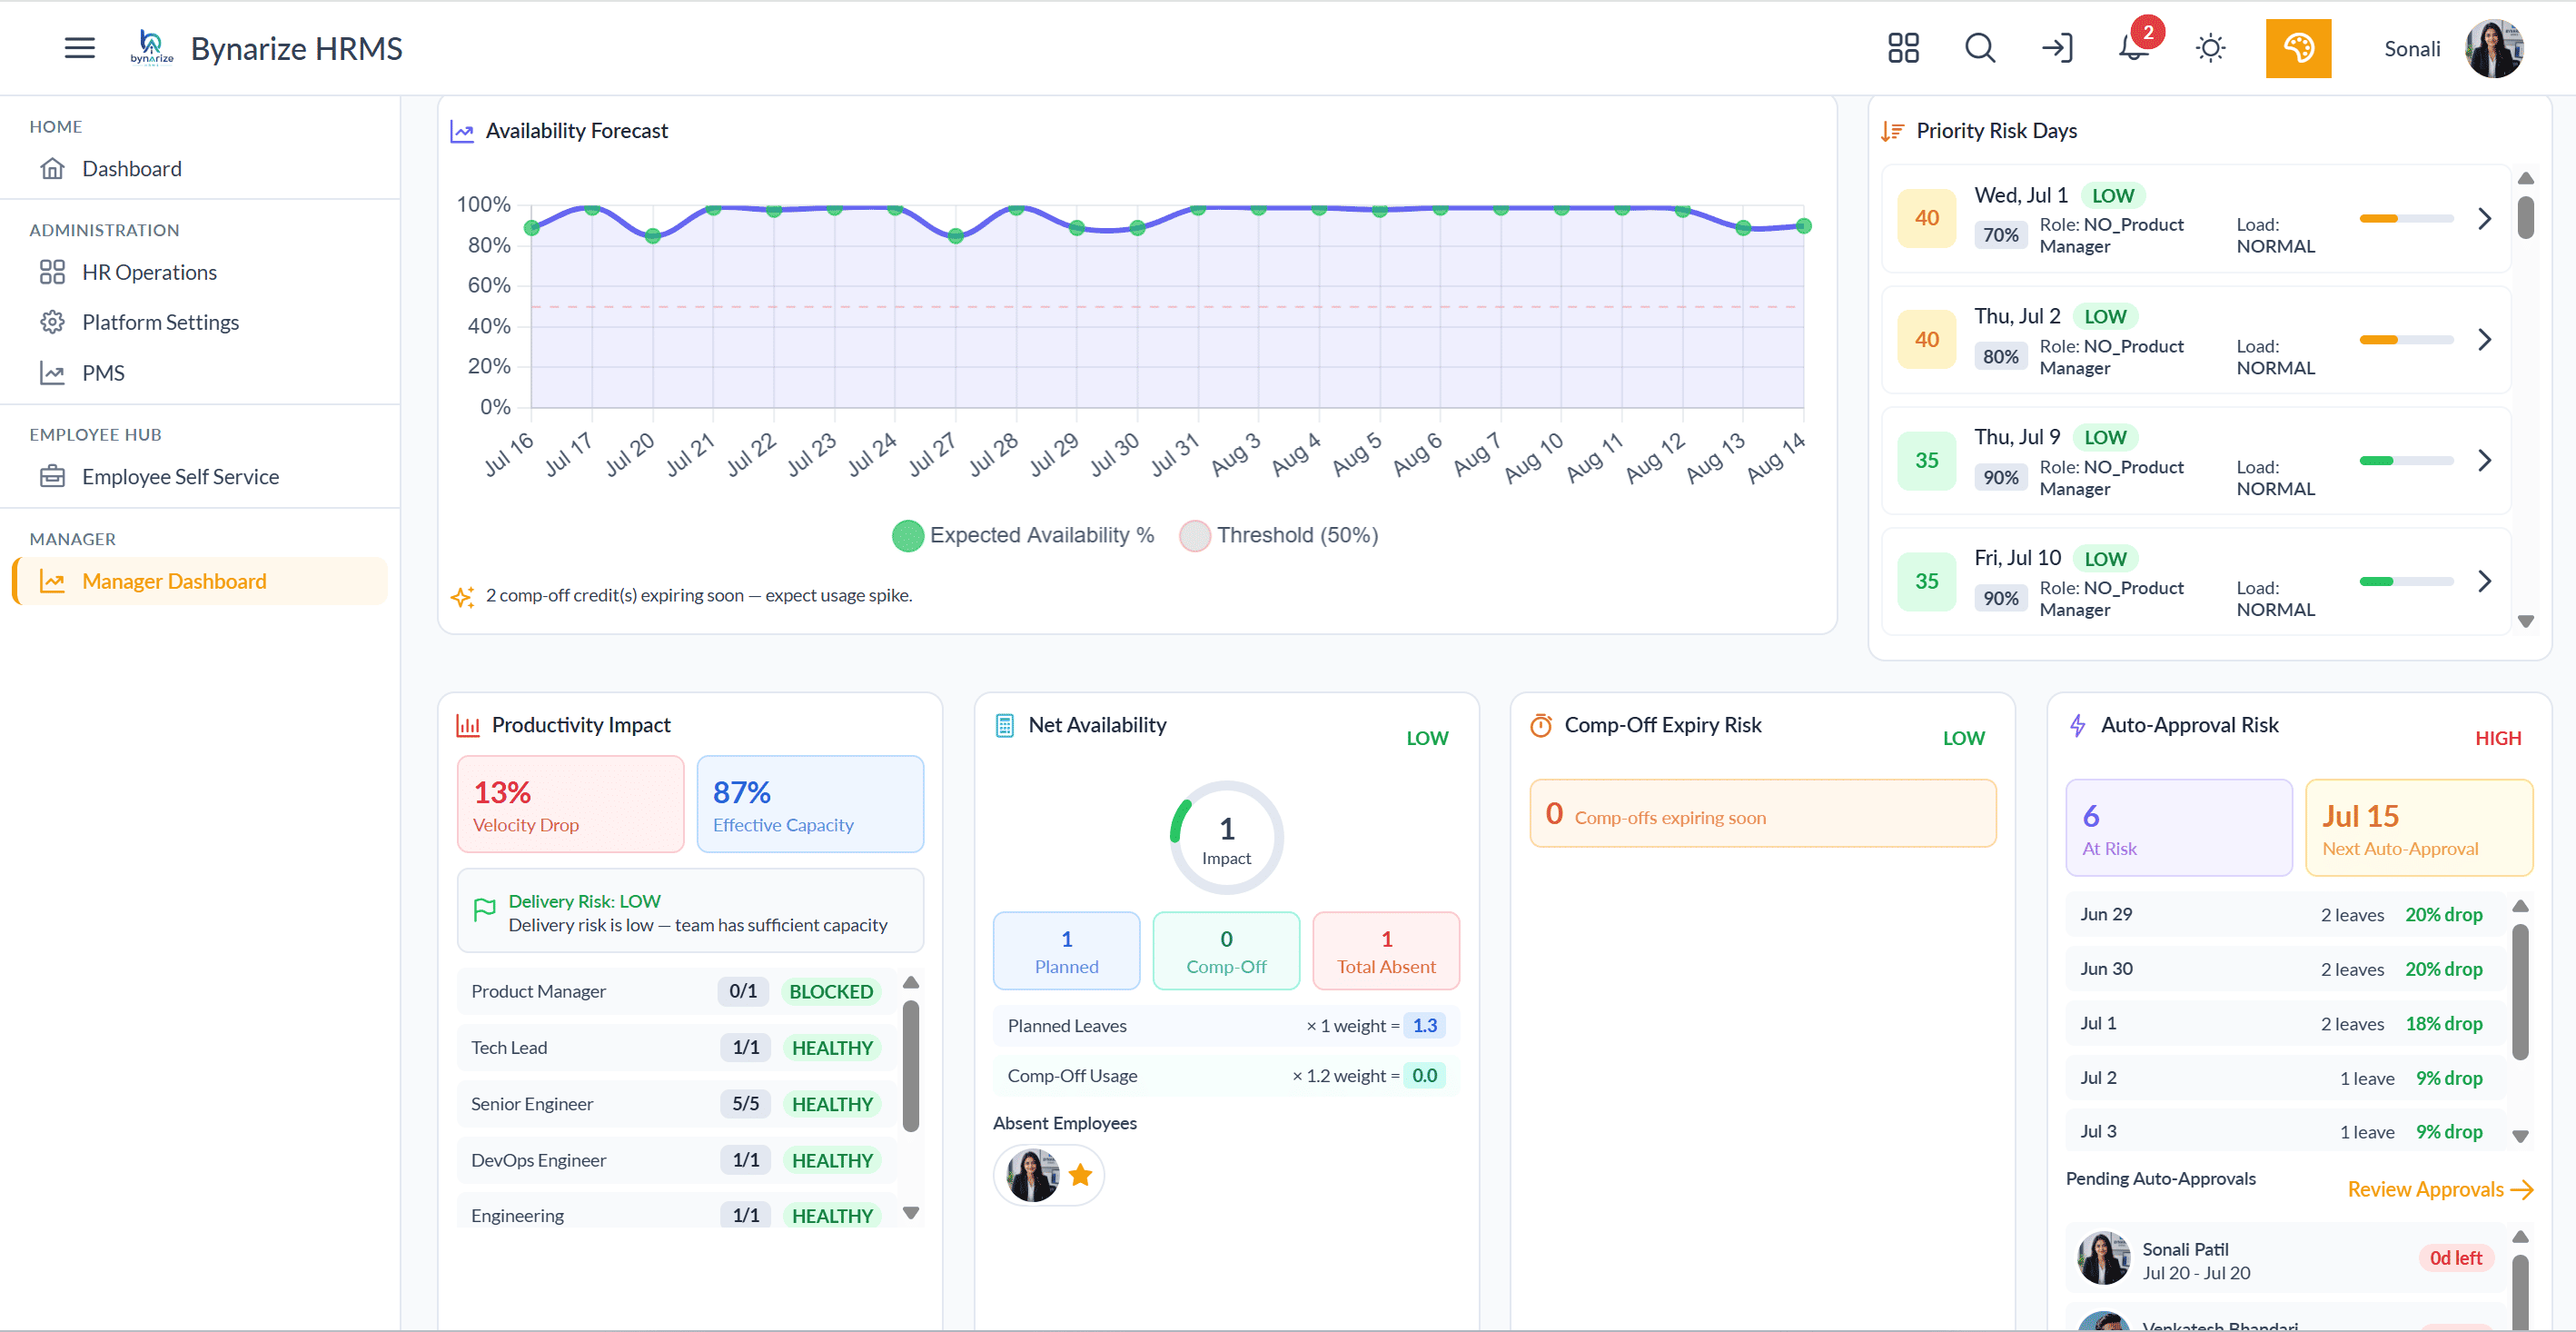Image resolution: width=2576 pixels, height=1332 pixels.
Task: Select Manager Dashboard menu item
Action: [200, 581]
